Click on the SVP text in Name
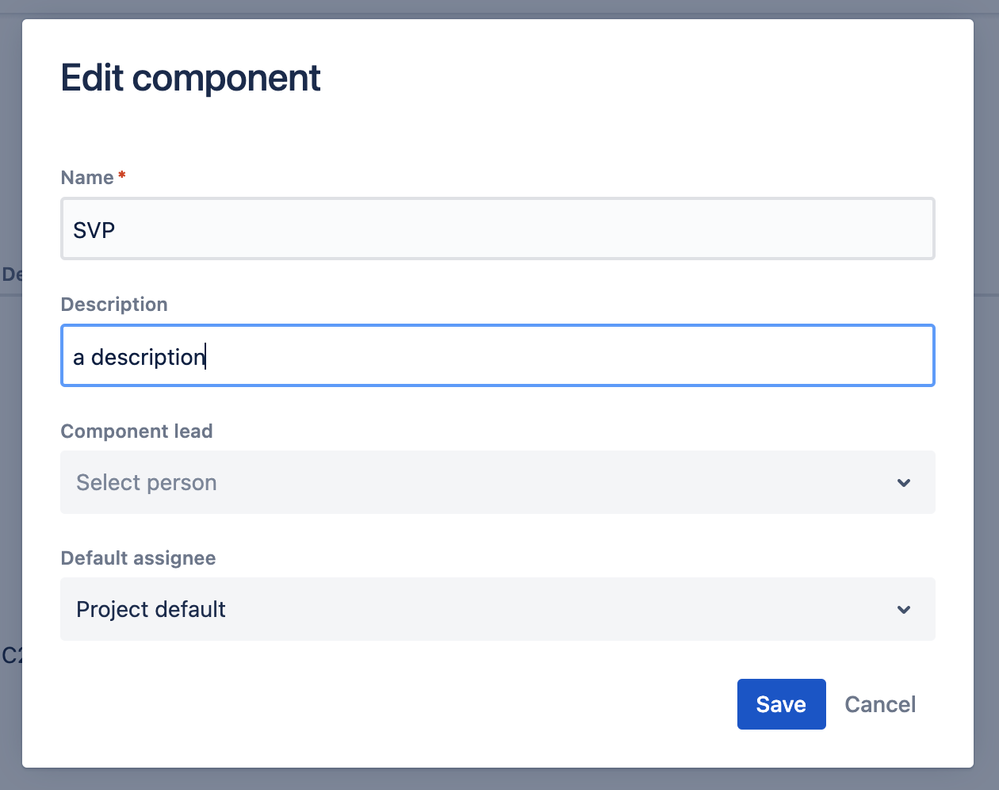Viewport: 999px width, 790px height. click(95, 230)
